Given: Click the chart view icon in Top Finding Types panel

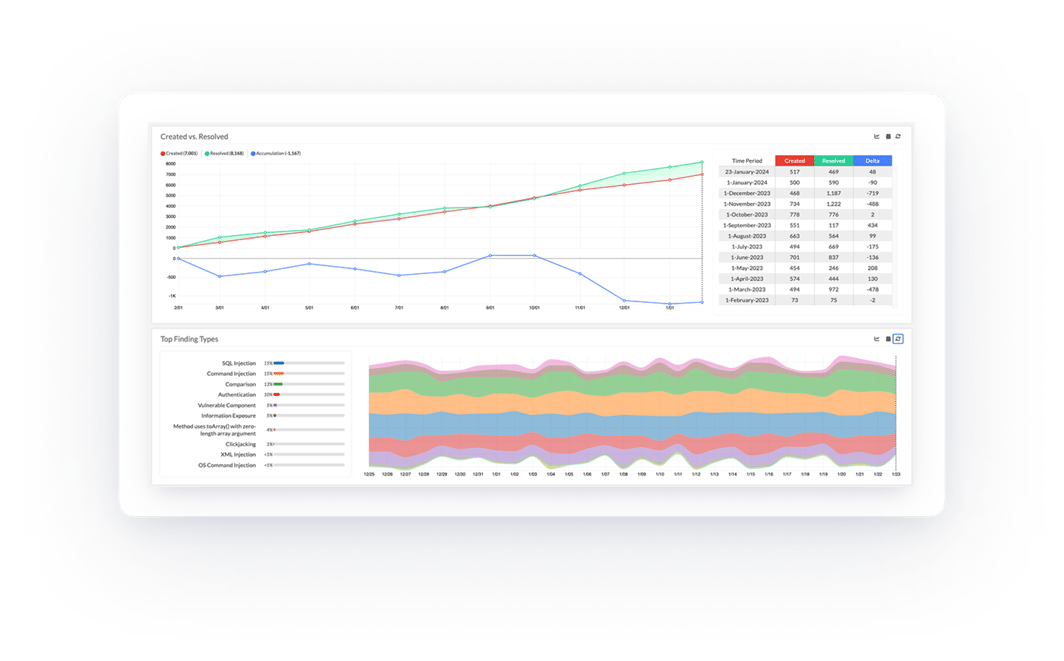Looking at the screenshot, I should (876, 339).
